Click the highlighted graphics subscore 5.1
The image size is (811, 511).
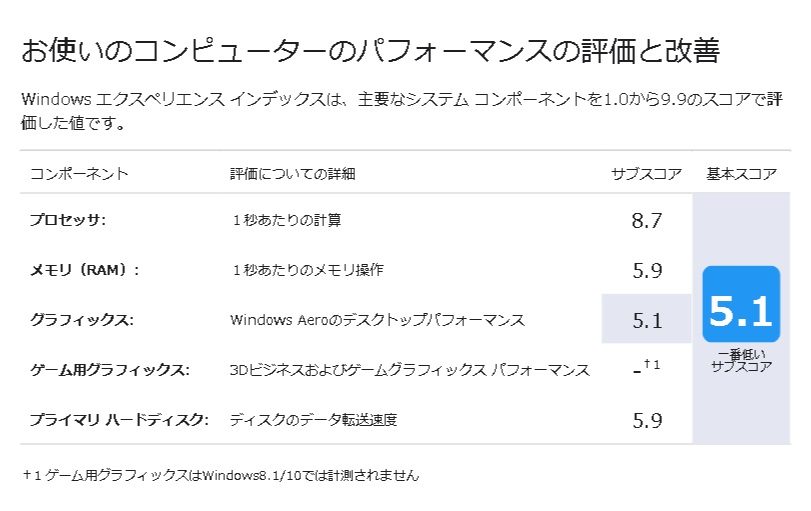pos(647,320)
